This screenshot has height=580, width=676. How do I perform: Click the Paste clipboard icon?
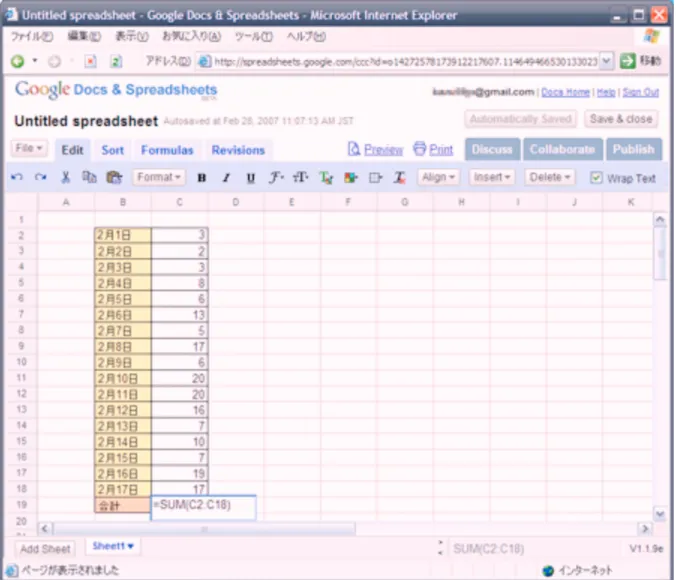pyautogui.click(x=114, y=177)
